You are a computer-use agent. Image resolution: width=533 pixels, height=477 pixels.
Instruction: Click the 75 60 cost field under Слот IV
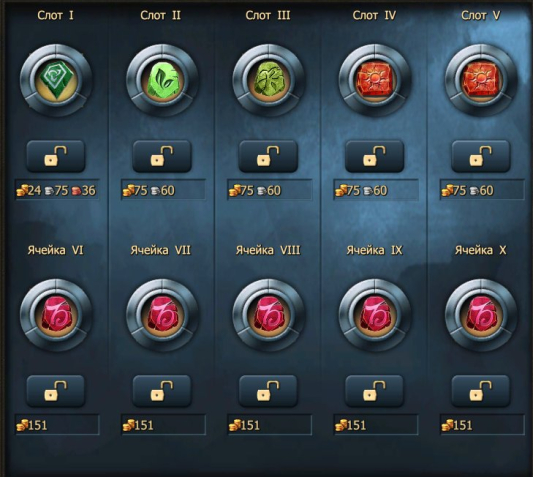[376, 190]
